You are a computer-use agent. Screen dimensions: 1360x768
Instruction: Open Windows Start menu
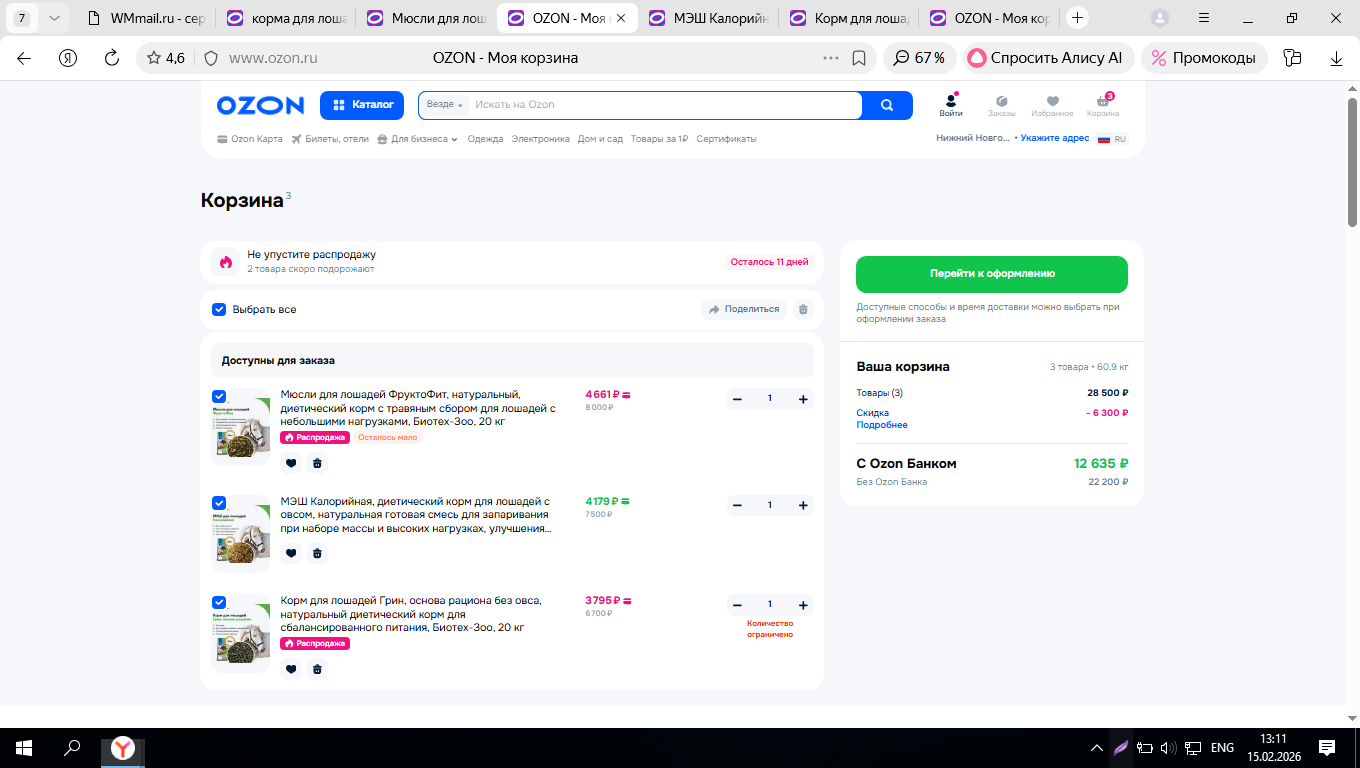(24, 748)
